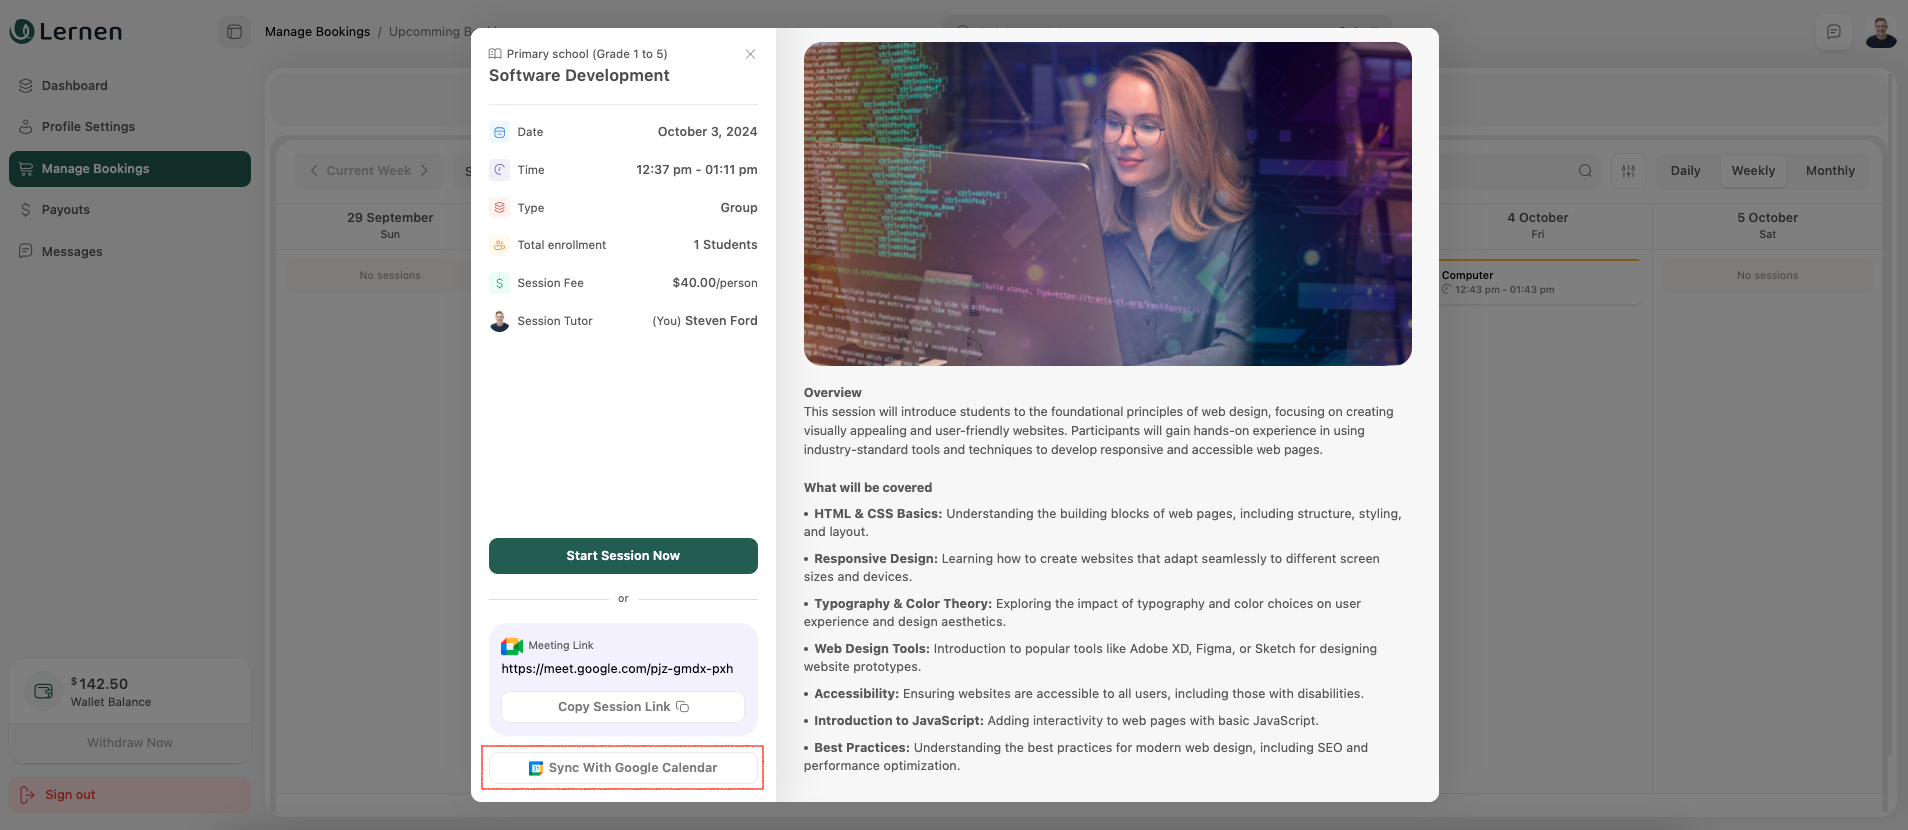1908x830 pixels.
Task: Click the session cover image
Action: (x=1107, y=204)
